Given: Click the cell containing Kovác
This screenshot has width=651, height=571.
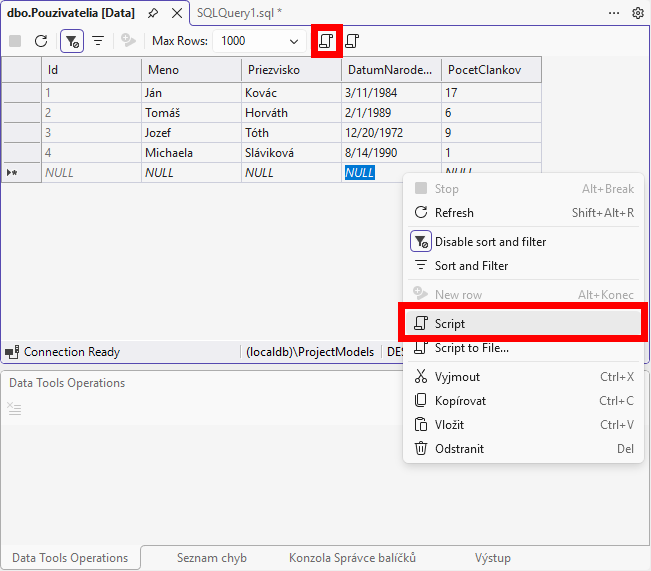Looking at the screenshot, I should click(291, 93).
